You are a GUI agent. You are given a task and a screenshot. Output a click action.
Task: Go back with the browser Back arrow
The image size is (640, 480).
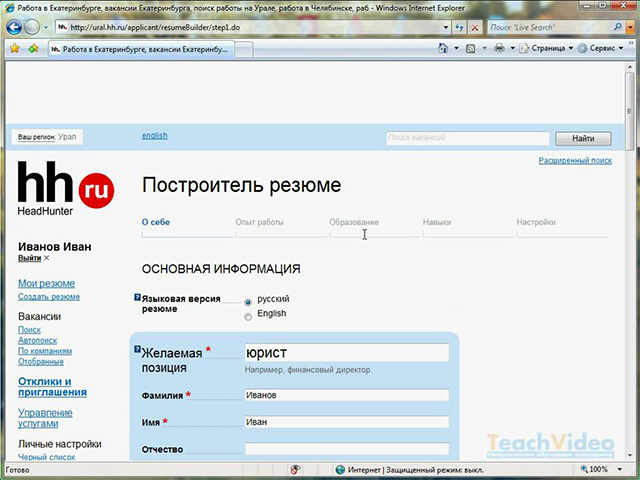pos(14,27)
